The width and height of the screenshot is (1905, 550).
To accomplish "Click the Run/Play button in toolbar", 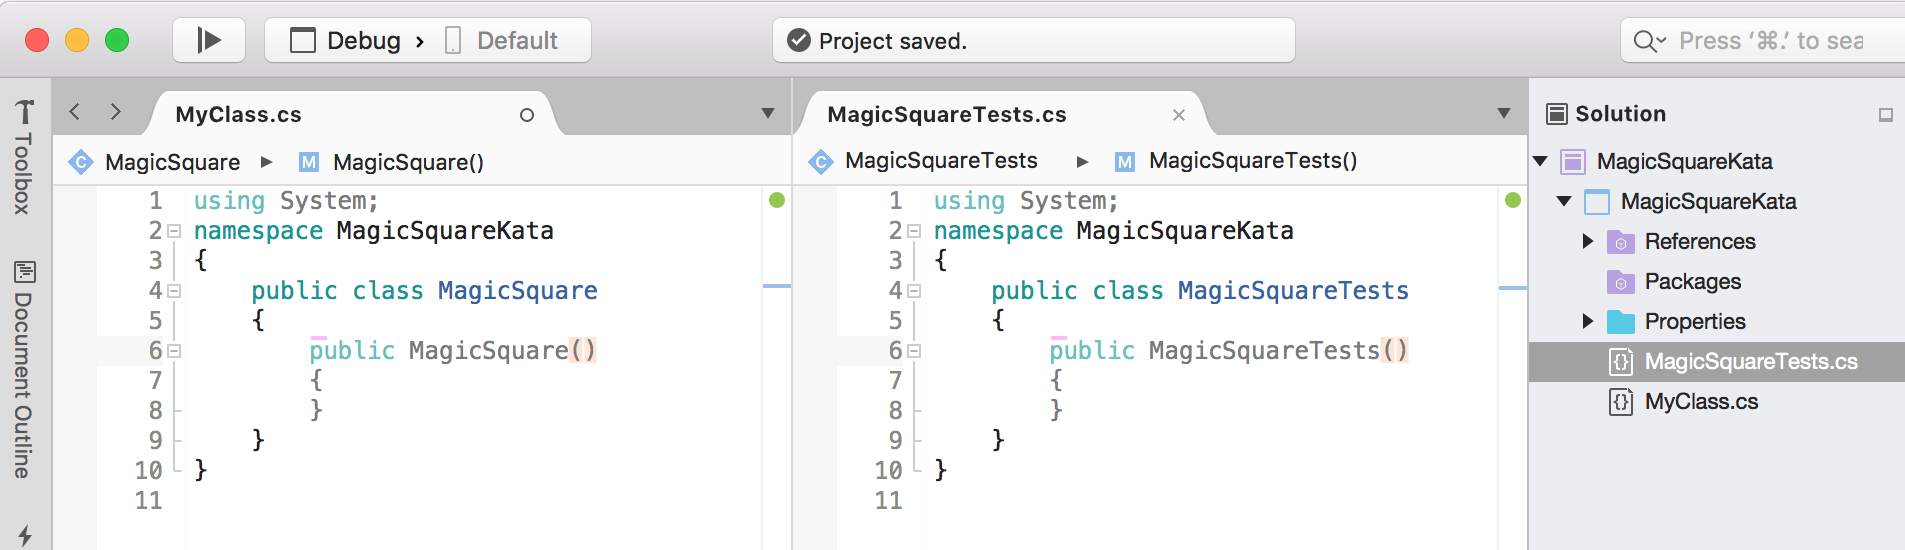I will pos(208,40).
